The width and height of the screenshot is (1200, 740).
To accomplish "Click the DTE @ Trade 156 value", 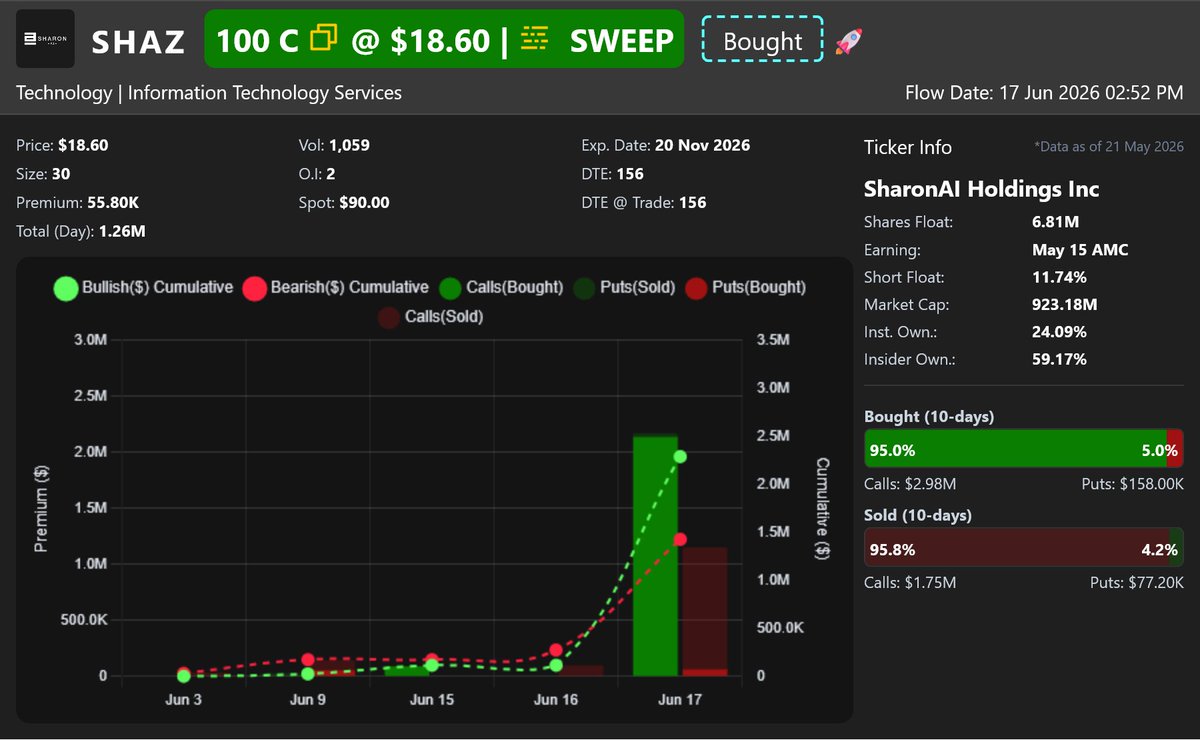I will [692, 203].
